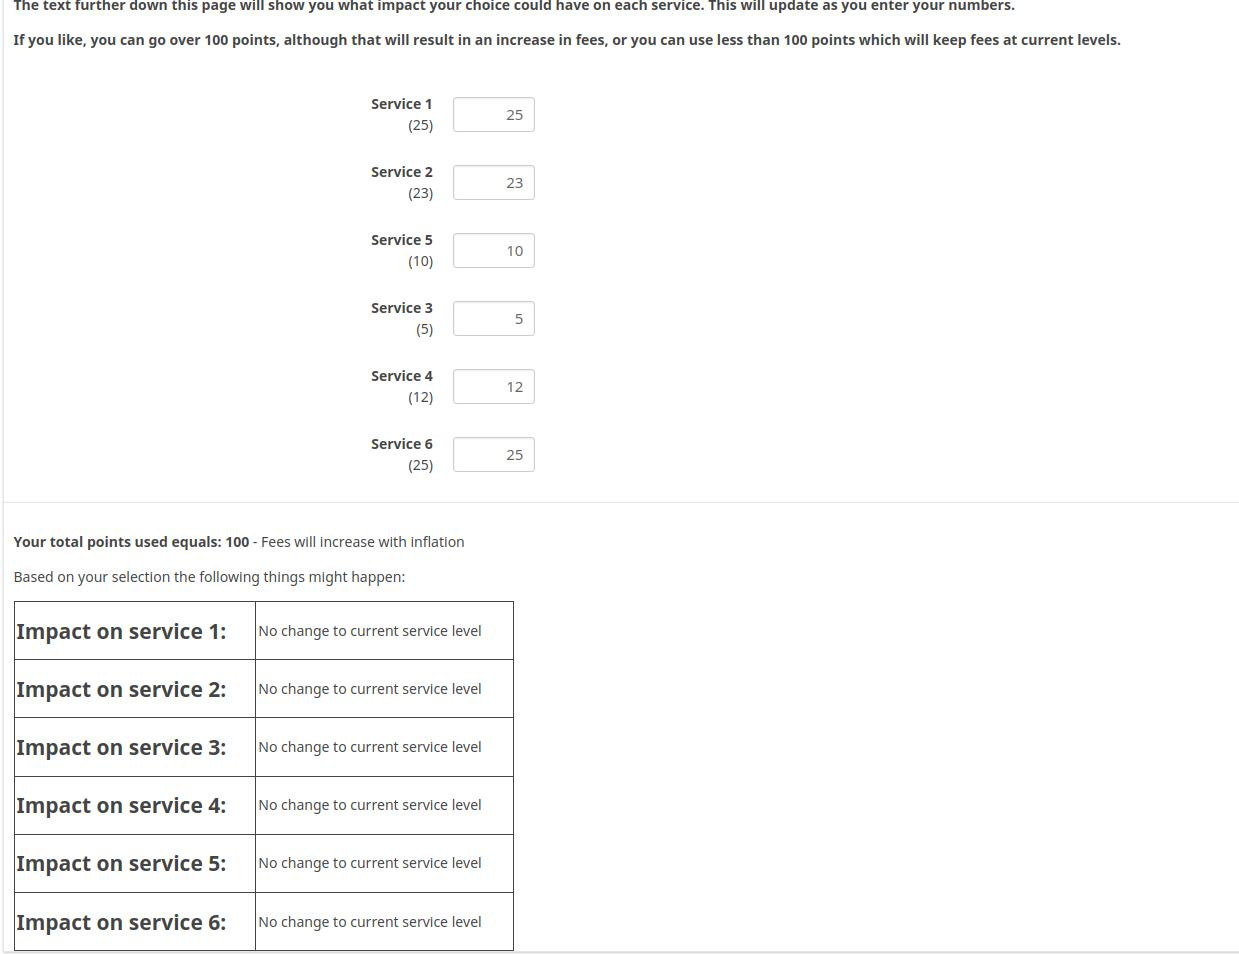This screenshot has width=1239, height=954.
Task: Click the bold Service 1 label
Action: point(401,104)
